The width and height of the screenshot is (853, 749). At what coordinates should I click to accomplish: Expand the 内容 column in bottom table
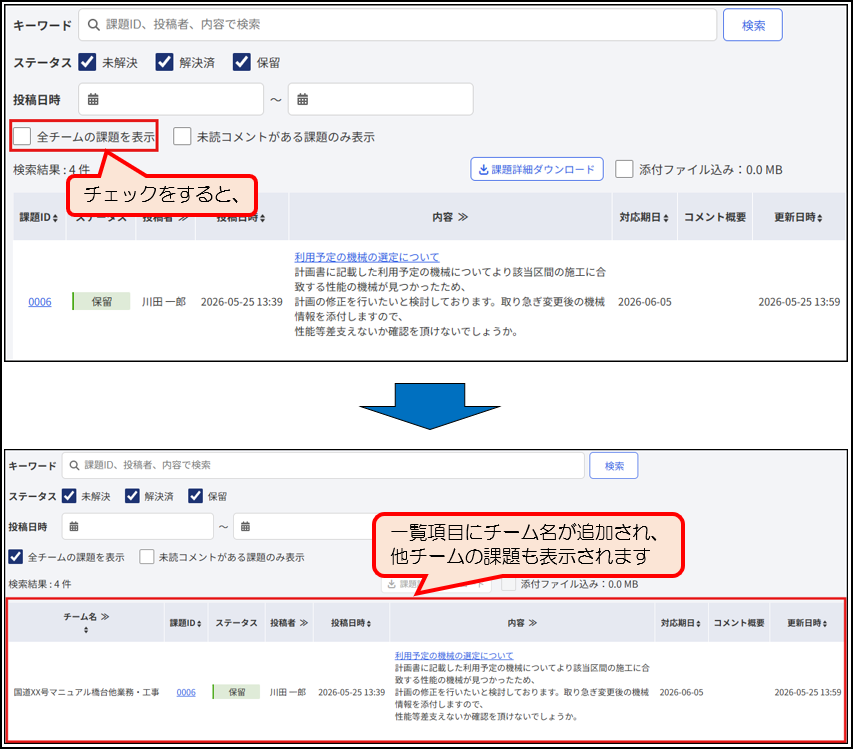coord(533,623)
